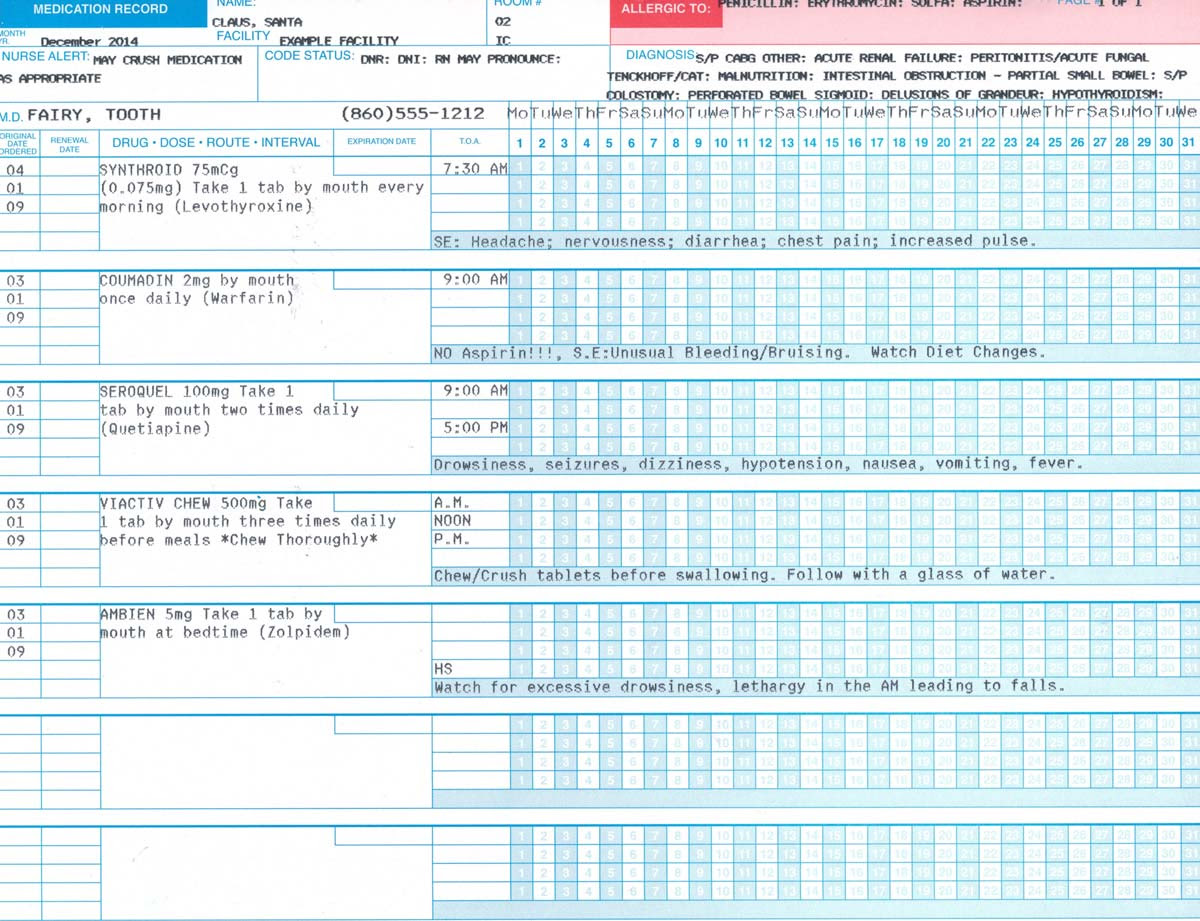1200x921 pixels.
Task: Select the EXPIRATION DATE column header
Action: (382, 142)
